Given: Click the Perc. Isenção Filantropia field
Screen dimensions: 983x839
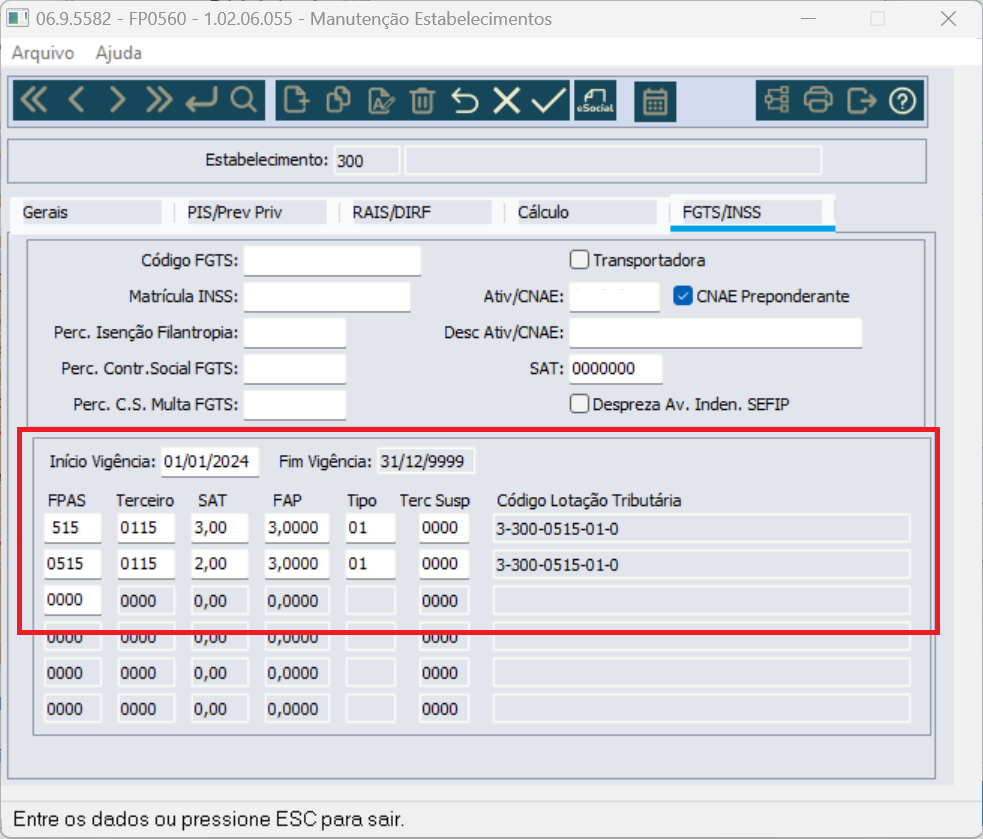Looking at the screenshot, I should [x=295, y=332].
